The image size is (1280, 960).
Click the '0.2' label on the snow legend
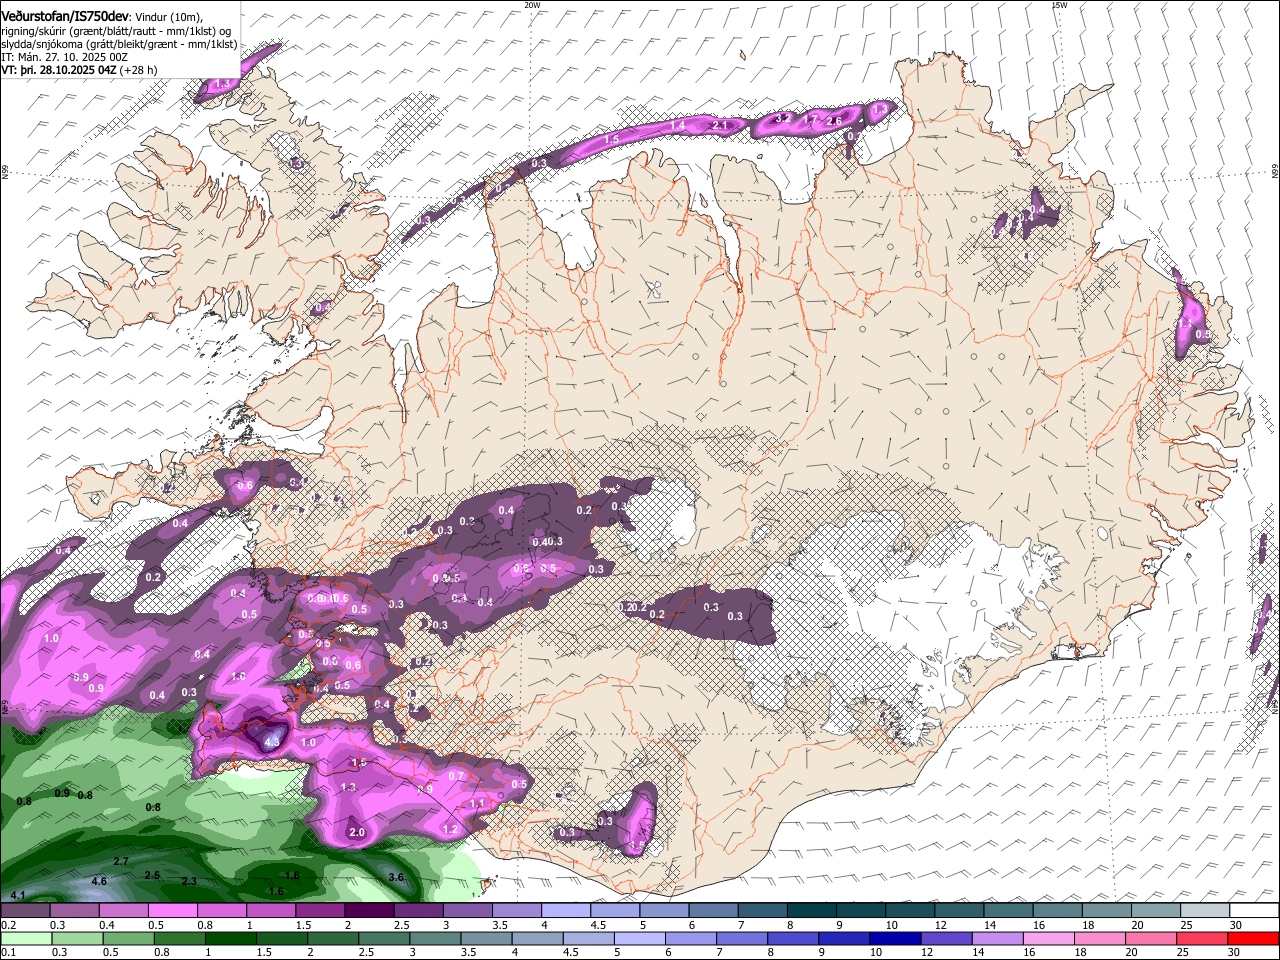[9, 925]
